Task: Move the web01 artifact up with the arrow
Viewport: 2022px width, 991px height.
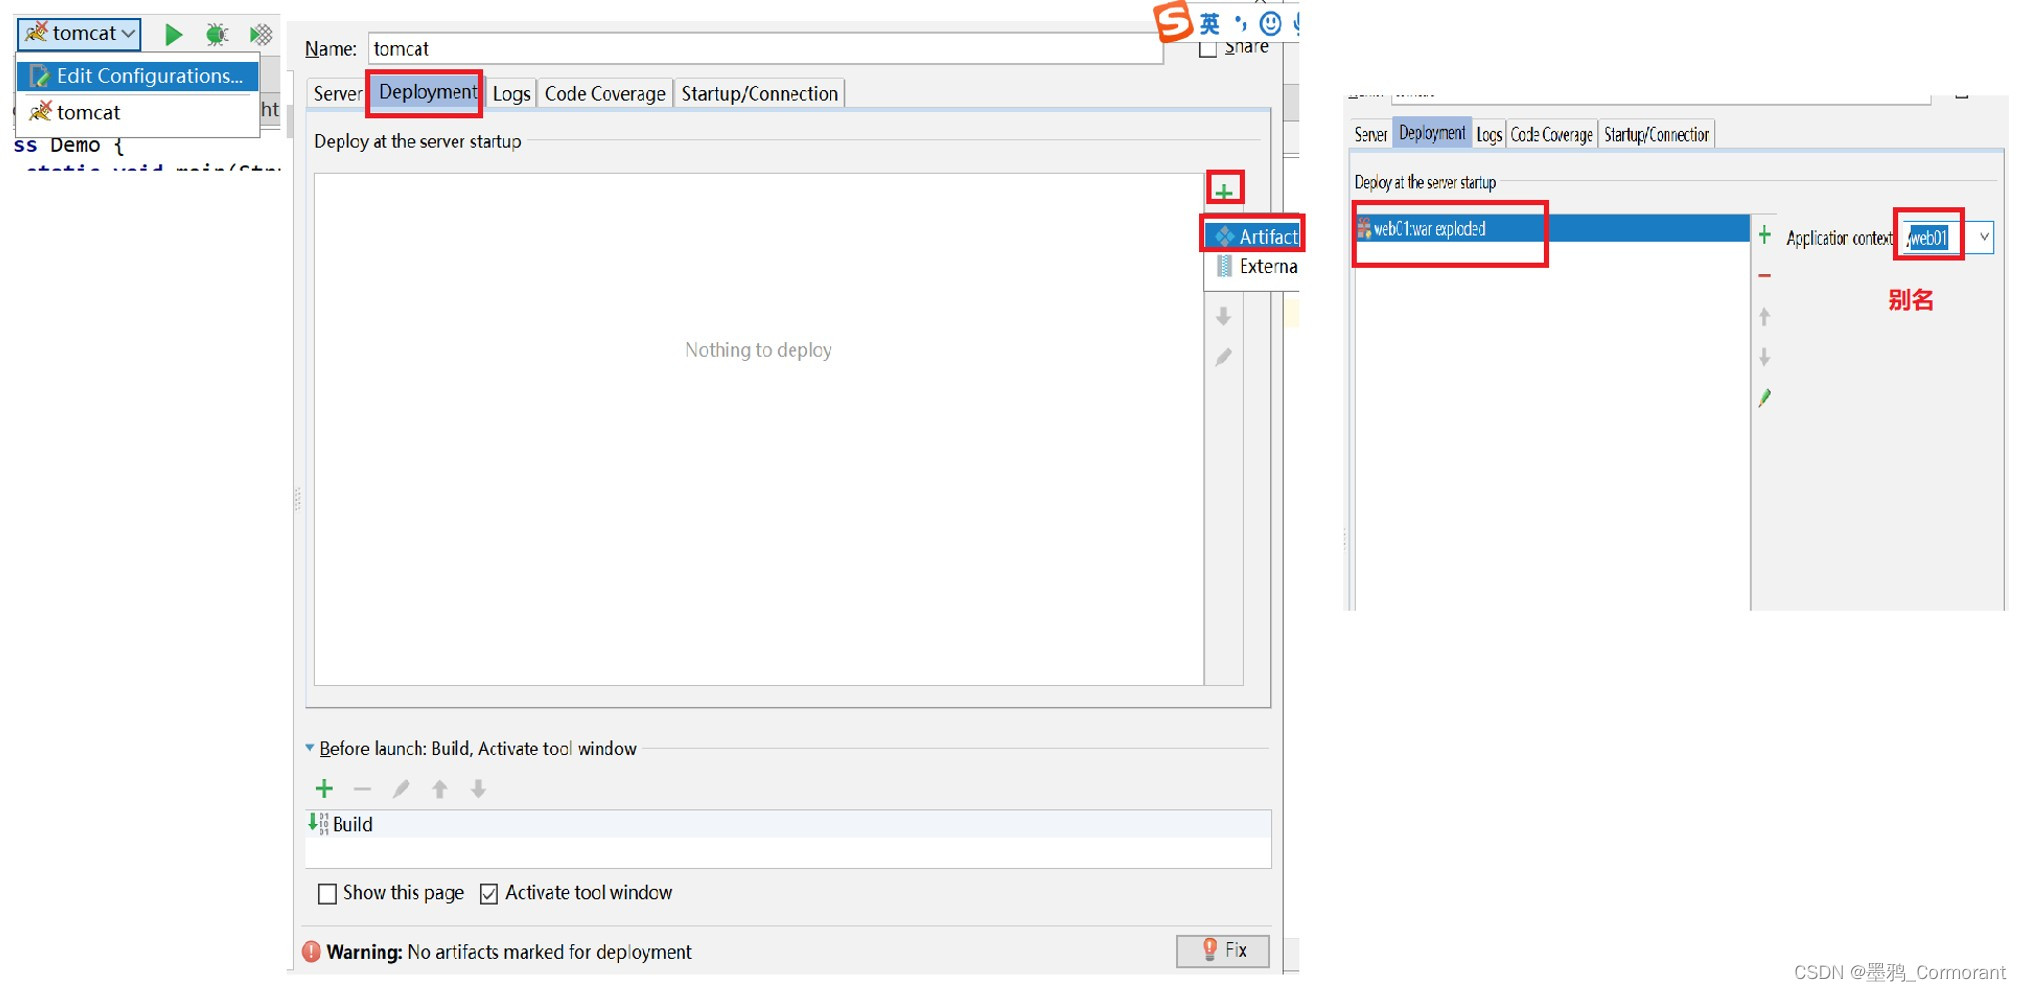Action: 1765,317
